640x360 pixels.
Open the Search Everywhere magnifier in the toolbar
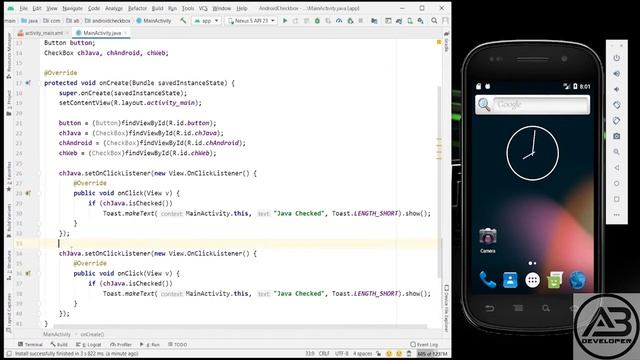click(x=434, y=20)
